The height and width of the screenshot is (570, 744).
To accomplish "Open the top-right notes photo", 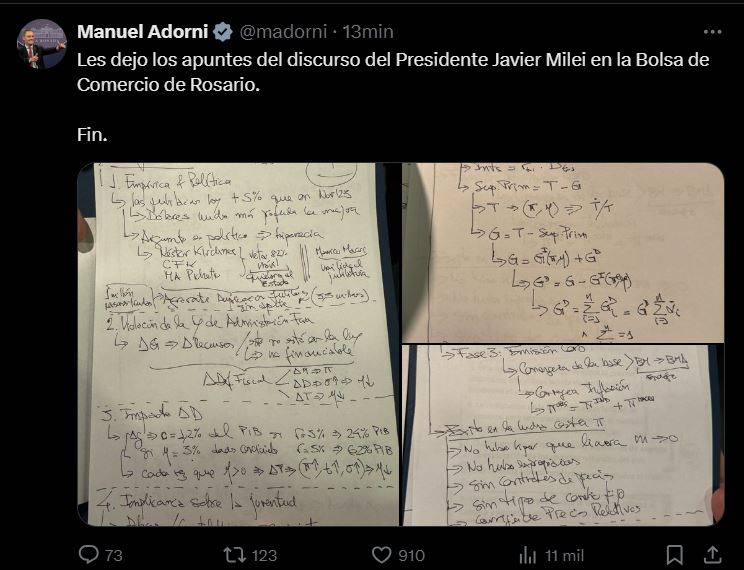I will point(562,252).
